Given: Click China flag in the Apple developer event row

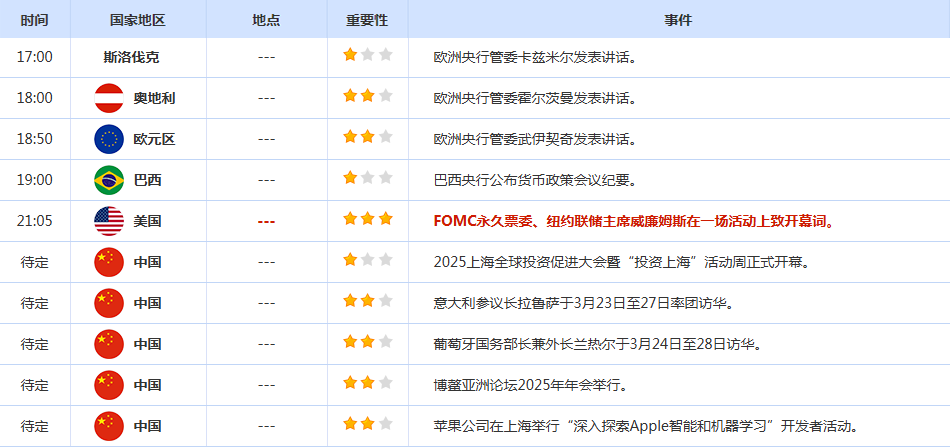Looking at the screenshot, I should [108, 426].
